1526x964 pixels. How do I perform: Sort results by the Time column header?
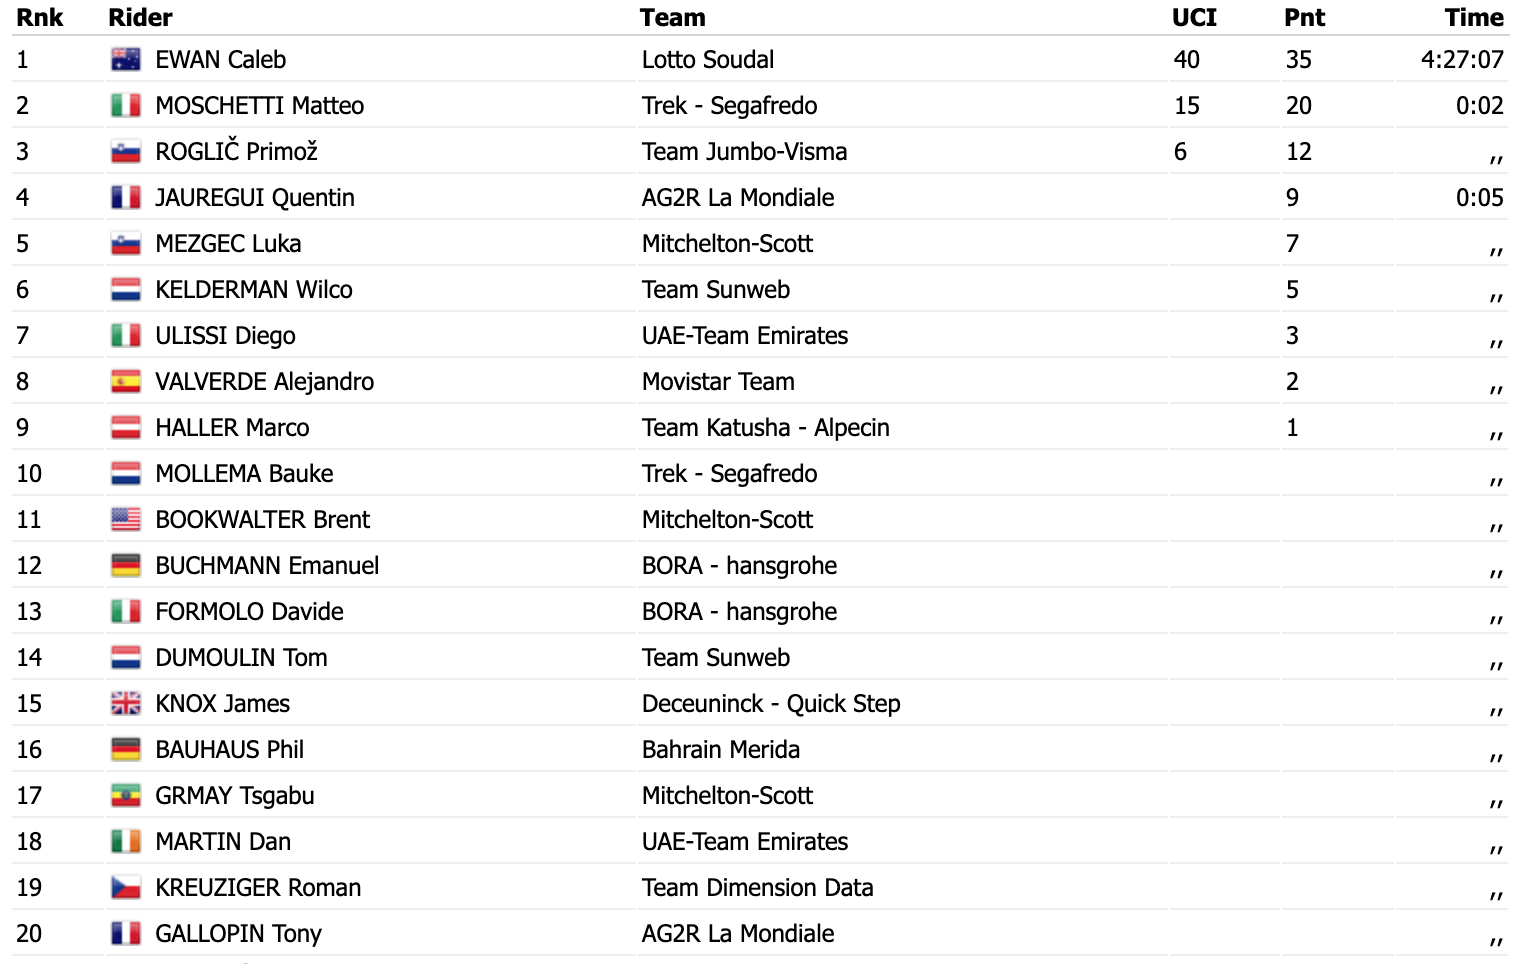(x=1474, y=18)
